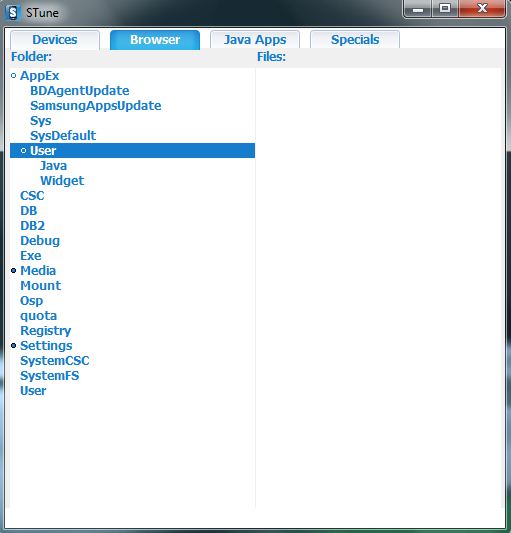
Task: Select the Osp folder
Action: (32, 300)
